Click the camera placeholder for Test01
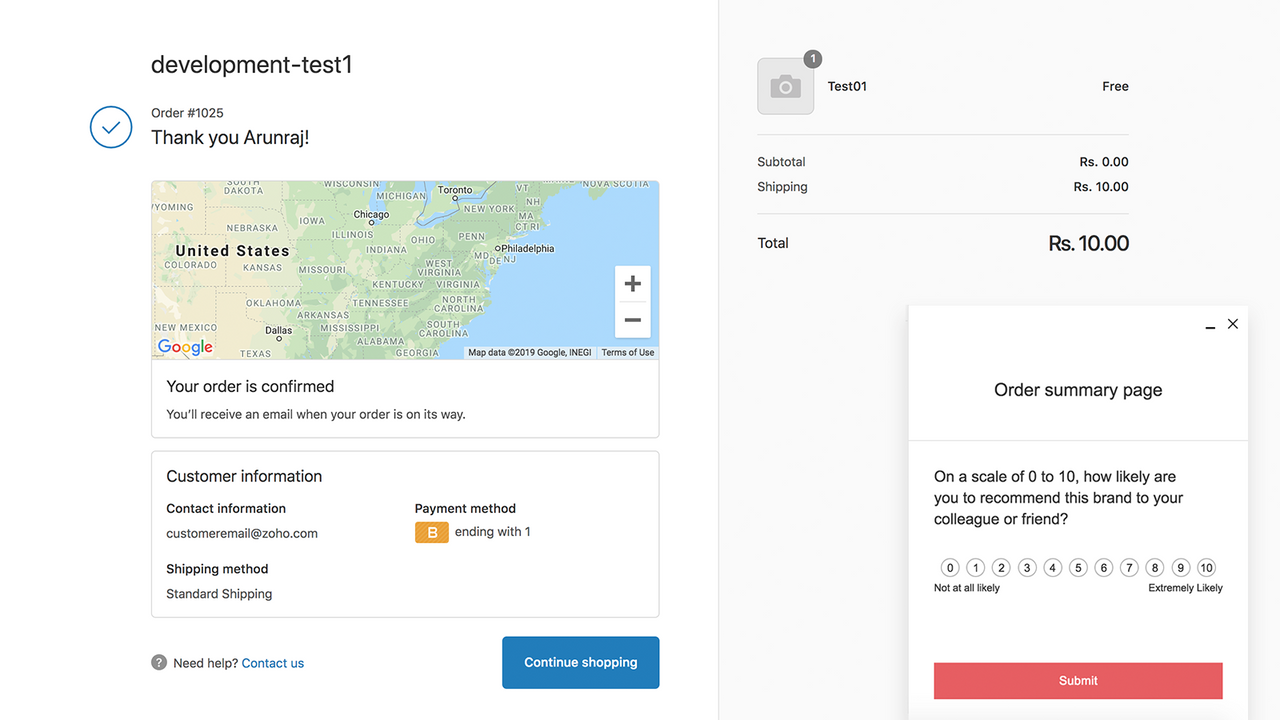Image resolution: width=1280 pixels, height=720 pixels. tap(785, 86)
